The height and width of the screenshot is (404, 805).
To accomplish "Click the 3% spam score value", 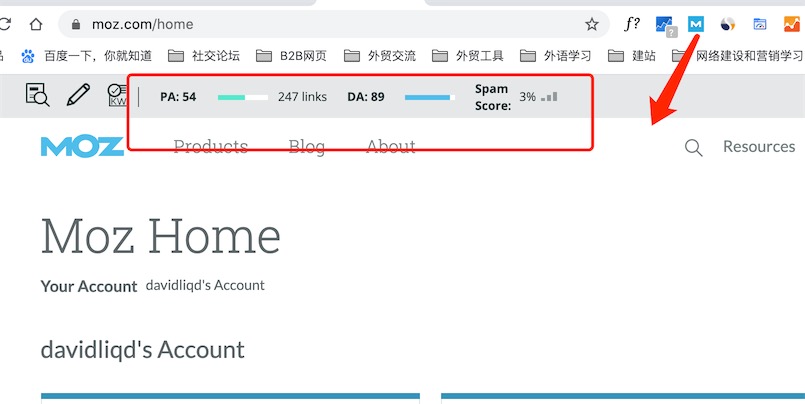I will click(527, 97).
